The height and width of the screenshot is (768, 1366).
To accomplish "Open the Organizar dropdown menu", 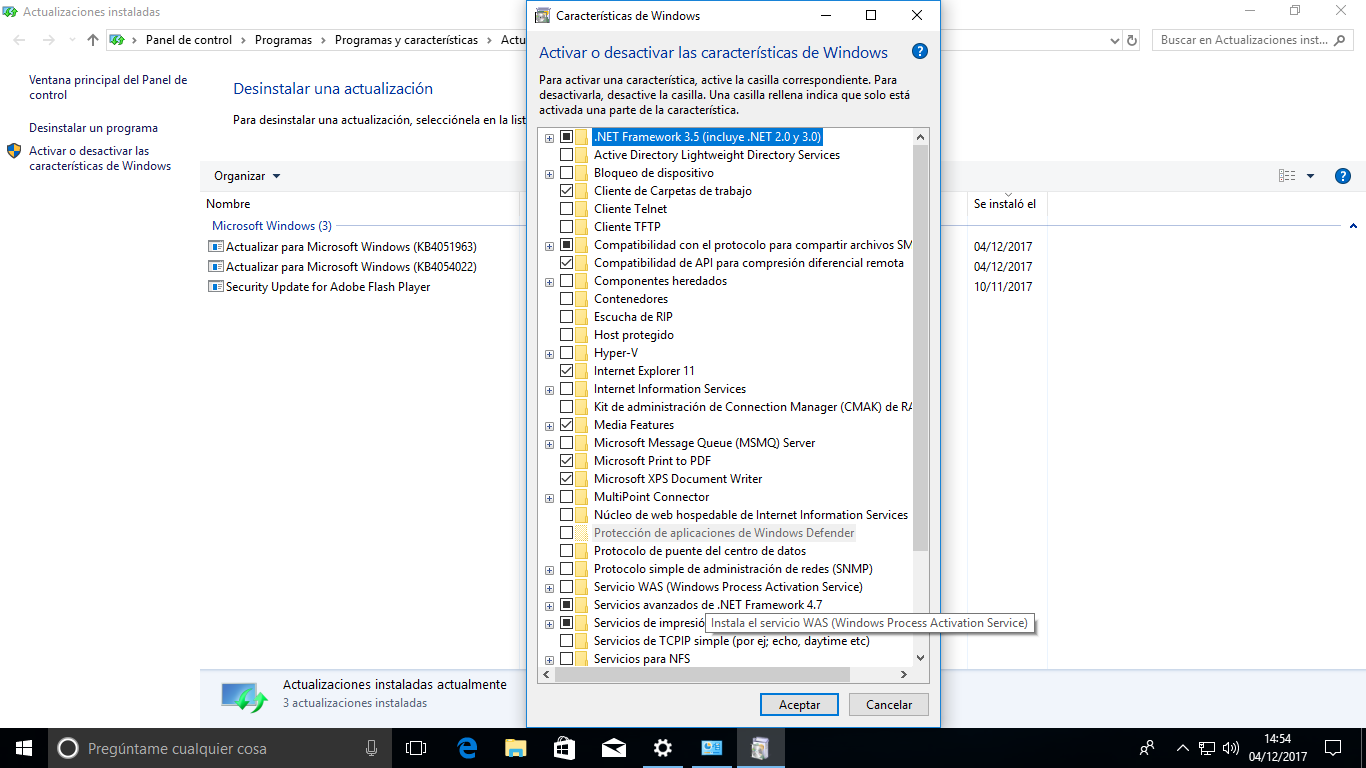I will [x=247, y=176].
